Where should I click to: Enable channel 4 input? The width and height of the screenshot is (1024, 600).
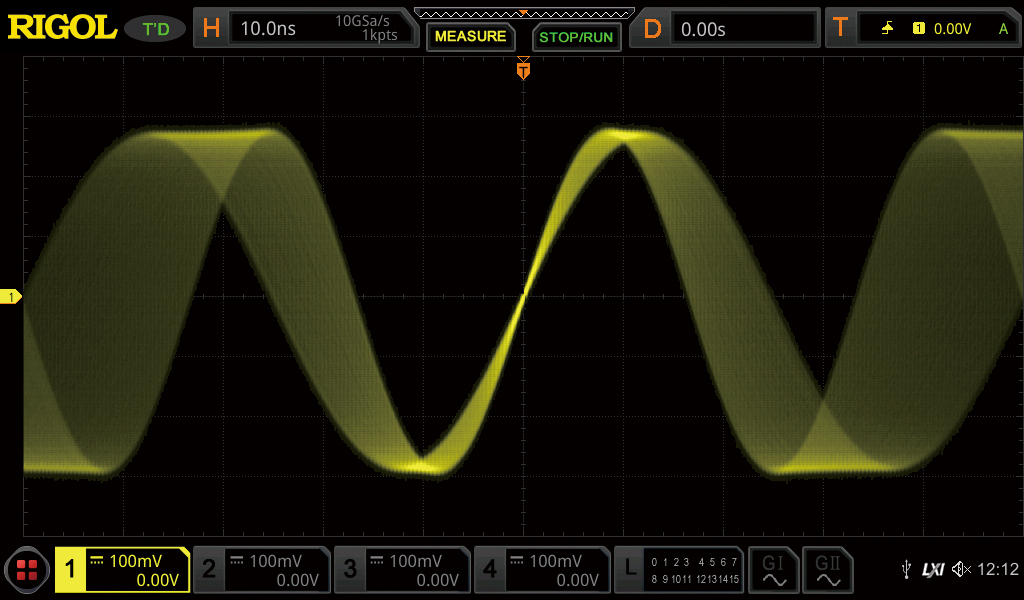(x=541, y=570)
